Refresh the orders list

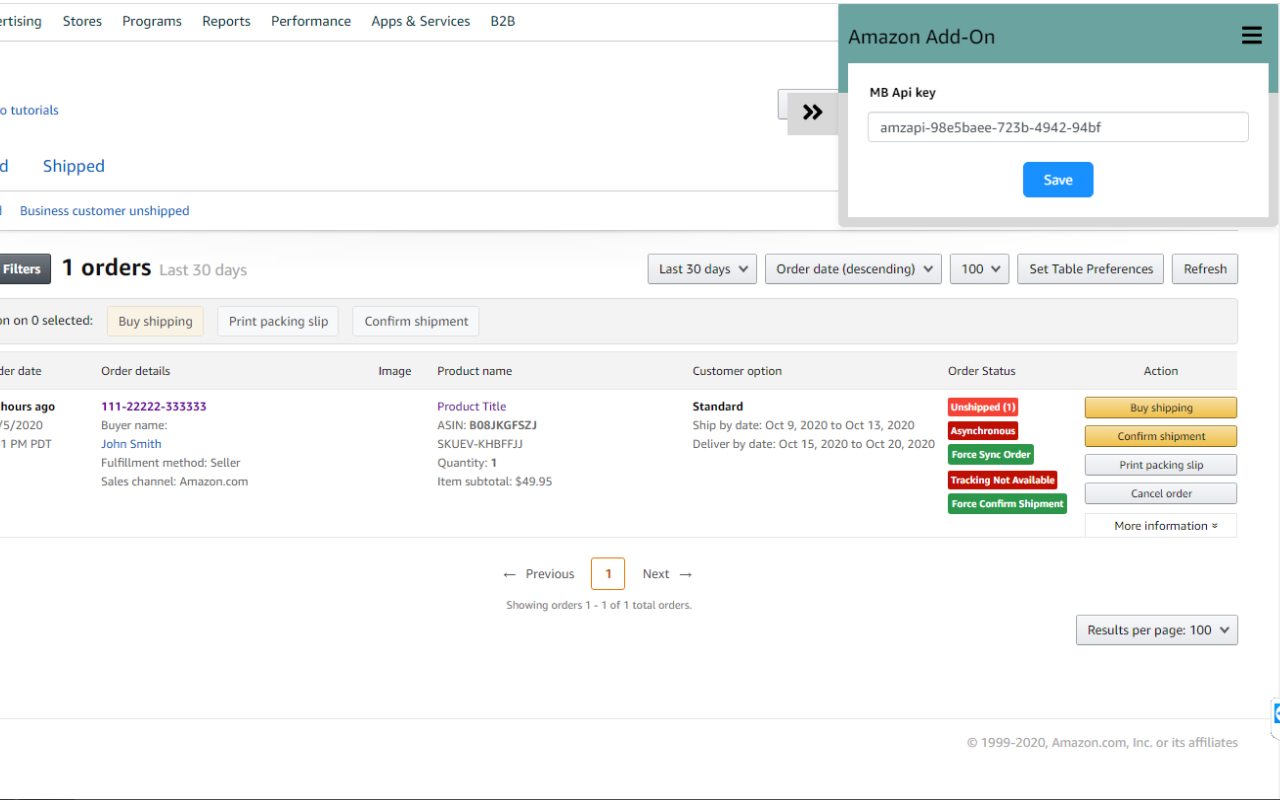[x=1204, y=268]
